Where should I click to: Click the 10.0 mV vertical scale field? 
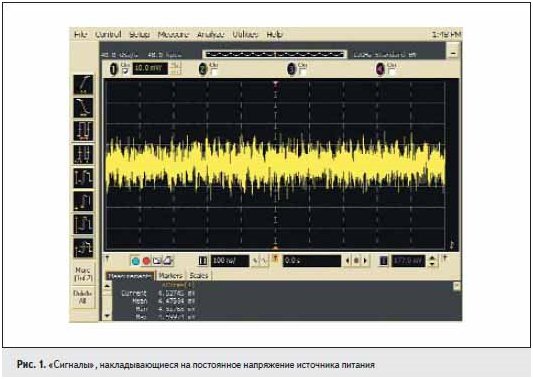[x=150, y=69]
